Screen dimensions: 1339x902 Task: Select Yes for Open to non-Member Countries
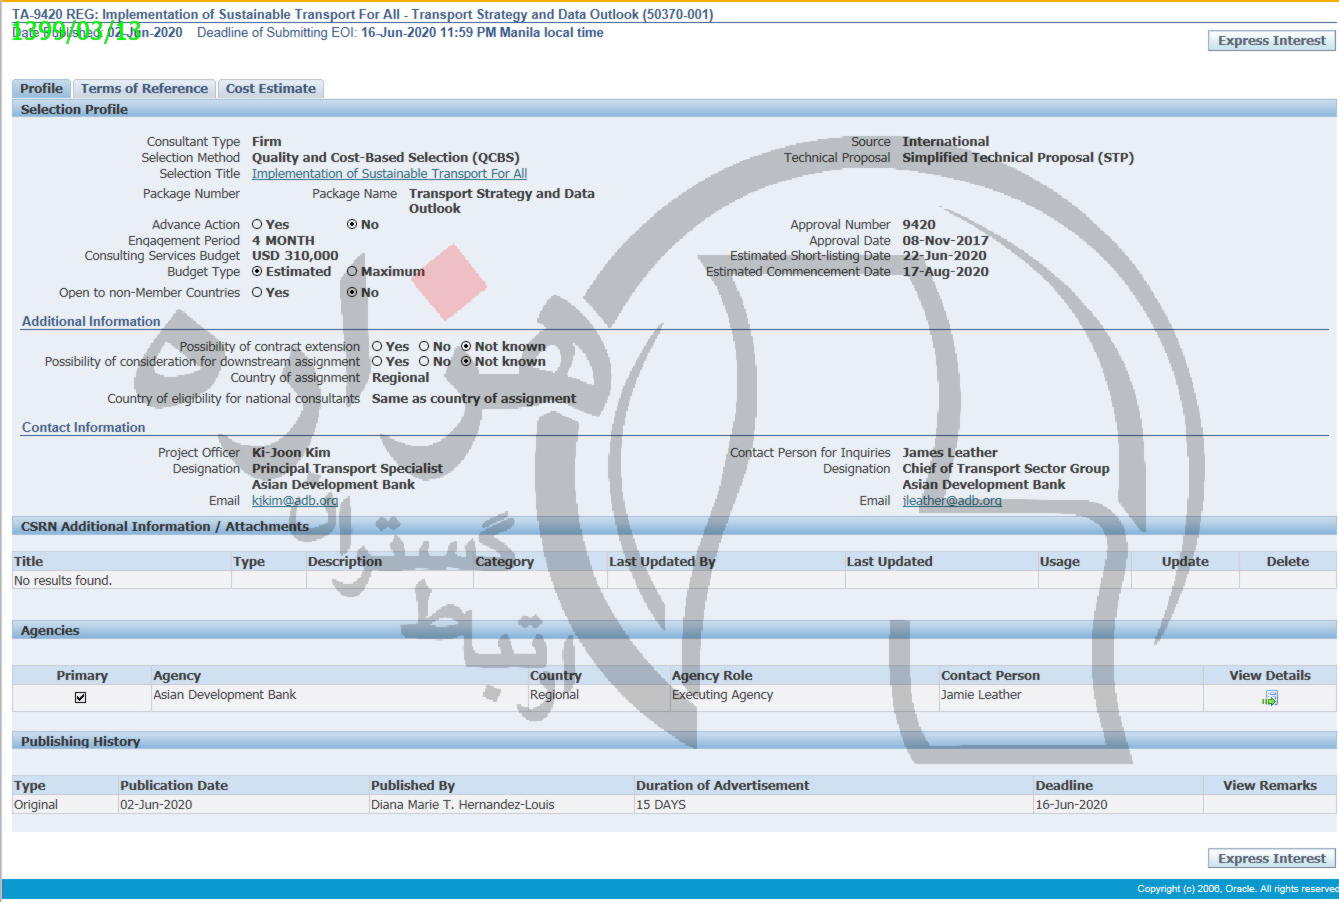click(258, 293)
